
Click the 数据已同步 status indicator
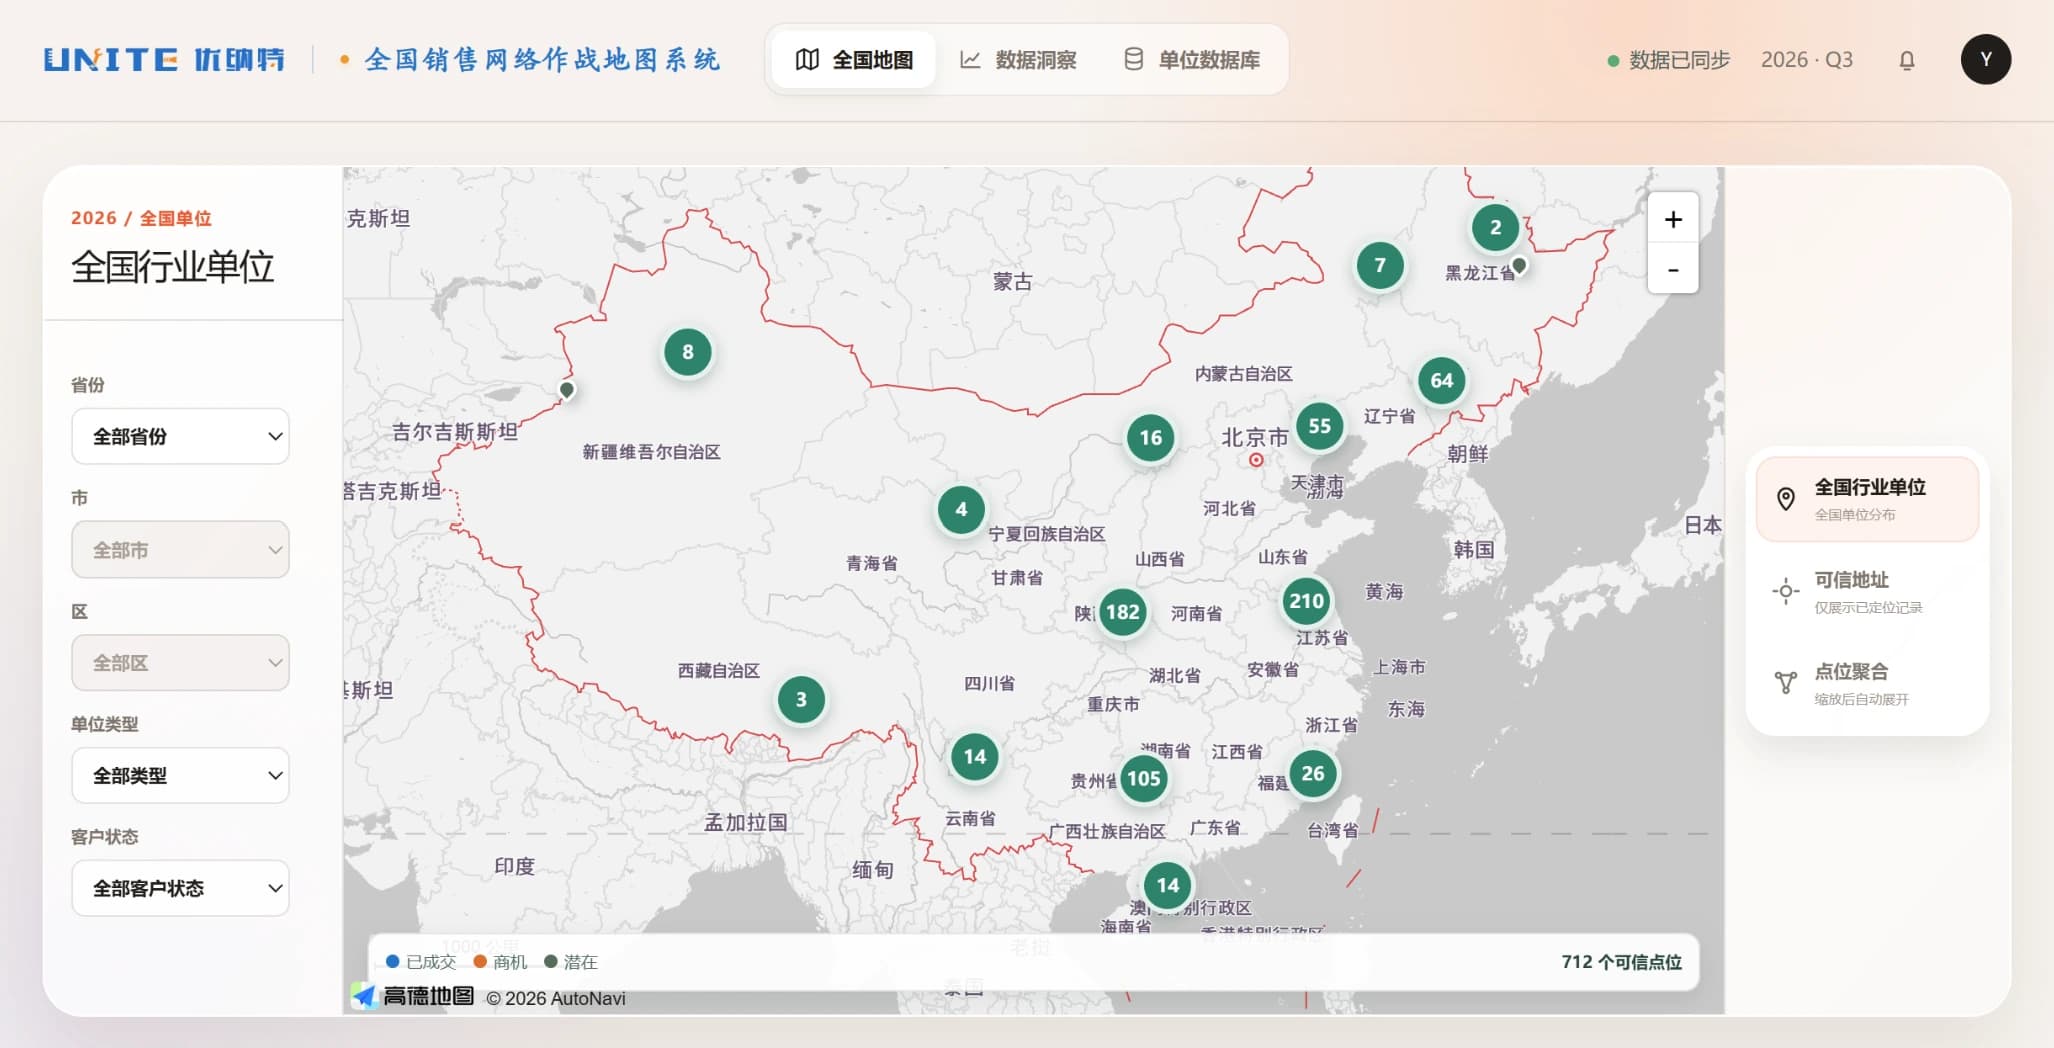(x=1668, y=60)
